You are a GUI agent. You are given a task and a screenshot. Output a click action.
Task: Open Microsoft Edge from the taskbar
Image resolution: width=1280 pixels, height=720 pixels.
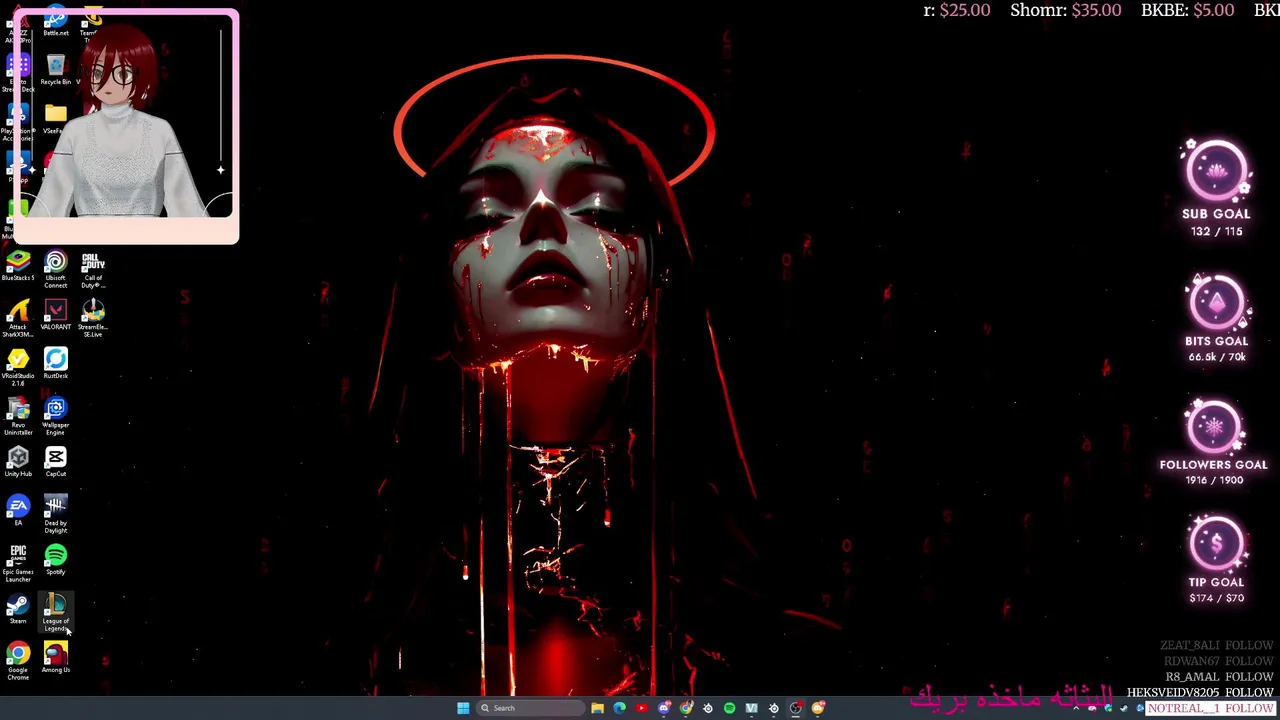click(619, 708)
